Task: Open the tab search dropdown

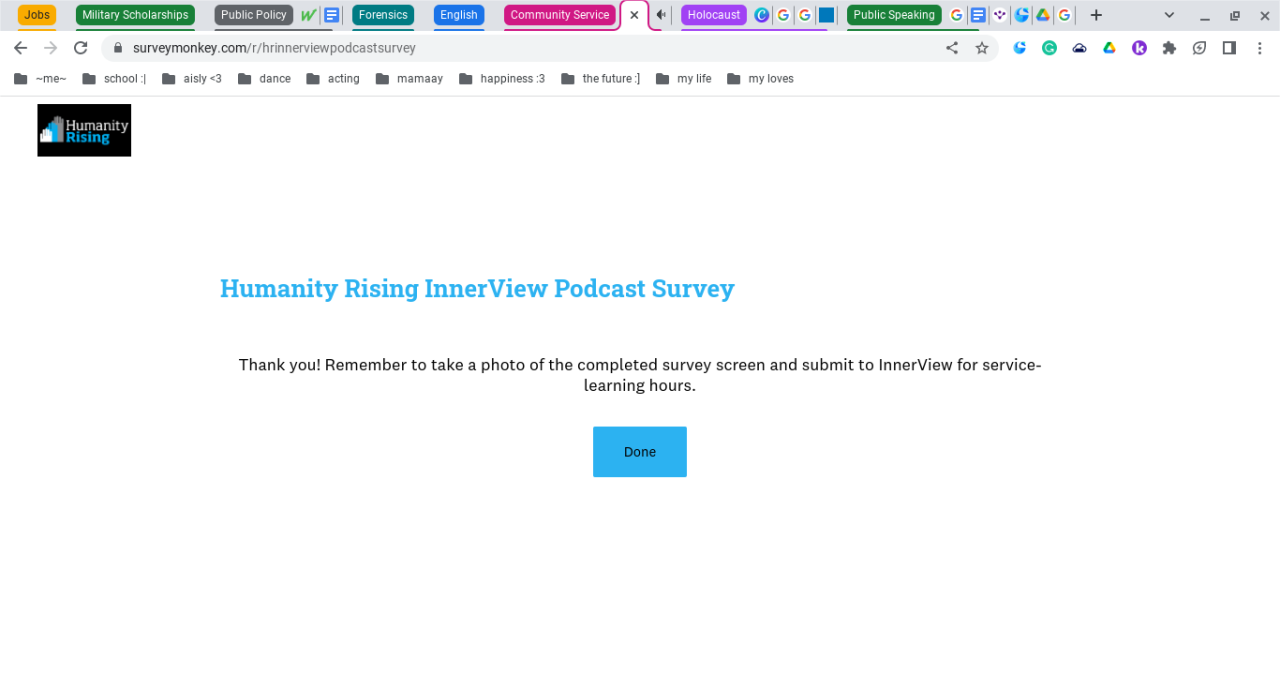Action: [1169, 15]
